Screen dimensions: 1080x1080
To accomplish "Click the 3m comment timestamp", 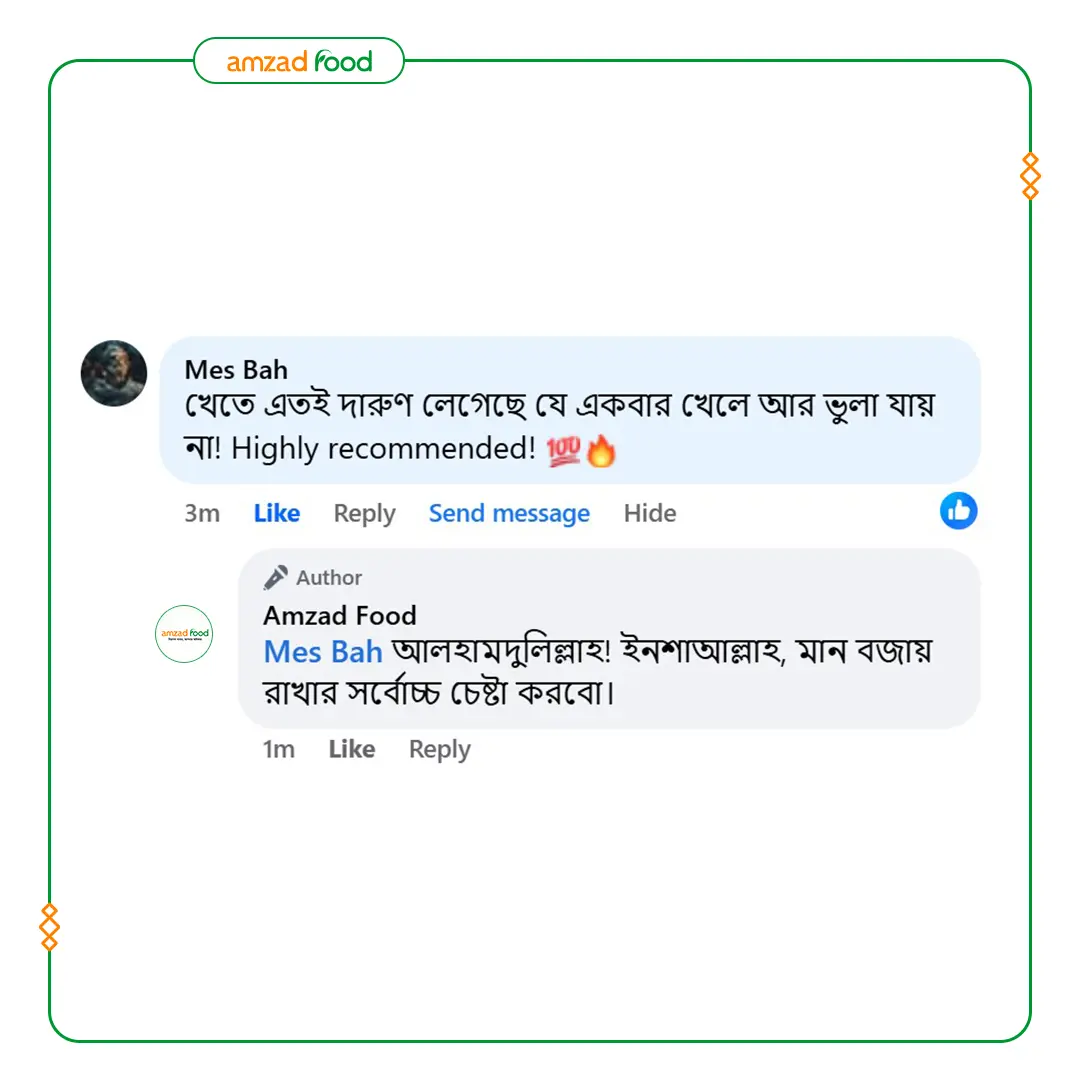I will [202, 513].
